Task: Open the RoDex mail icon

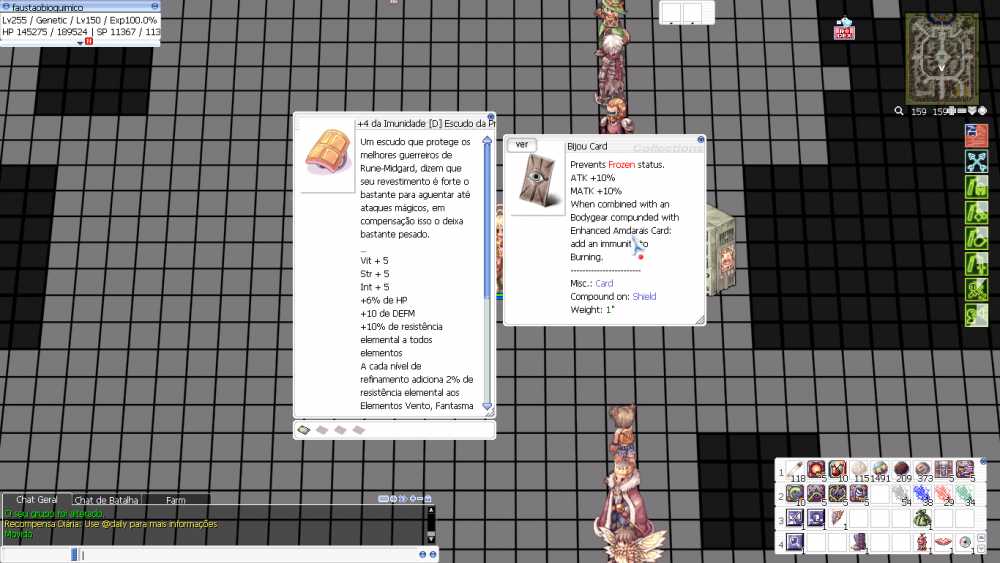Action: coord(844,29)
